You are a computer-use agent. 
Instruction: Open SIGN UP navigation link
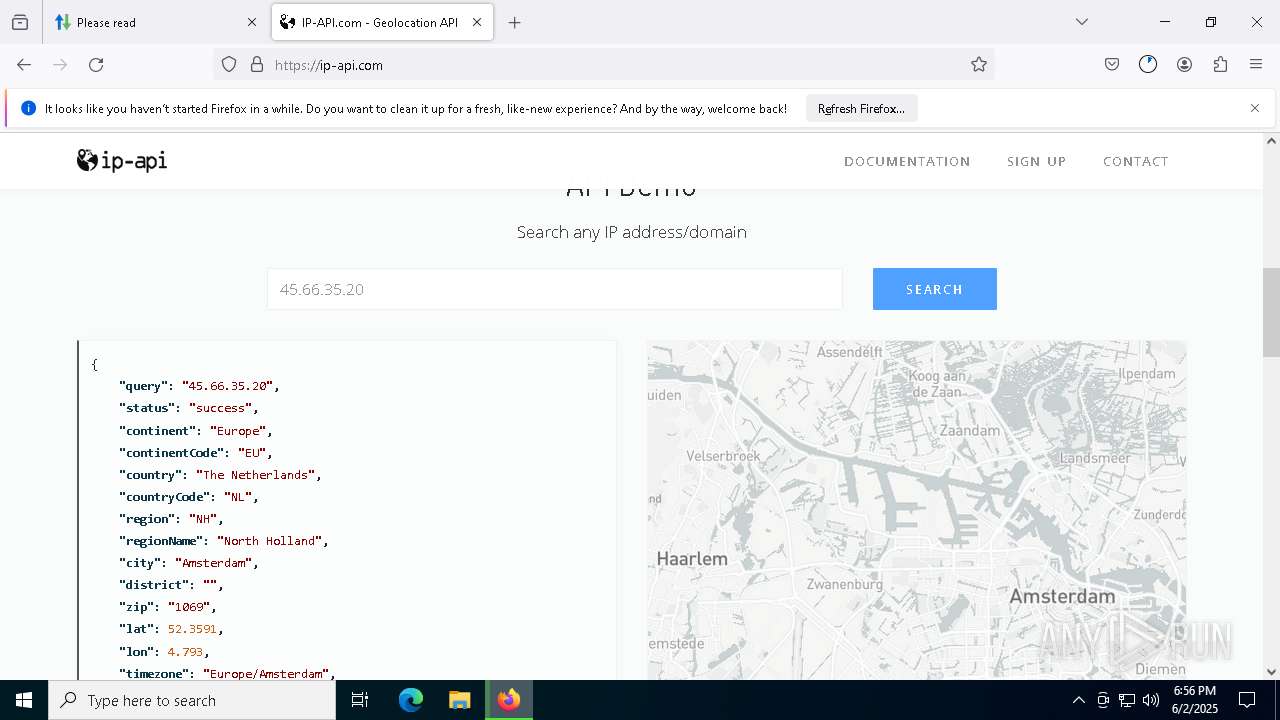click(x=1036, y=161)
